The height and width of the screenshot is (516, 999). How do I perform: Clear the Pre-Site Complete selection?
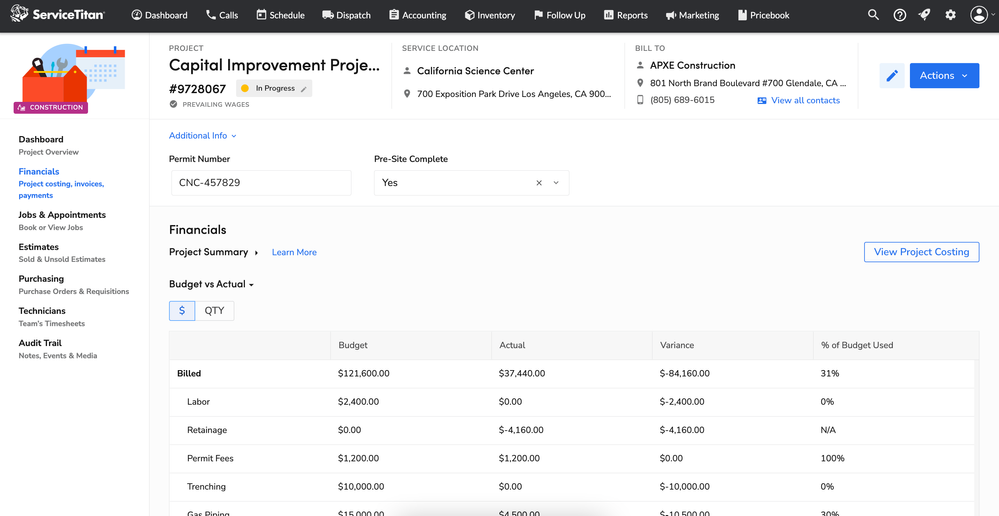(x=539, y=183)
